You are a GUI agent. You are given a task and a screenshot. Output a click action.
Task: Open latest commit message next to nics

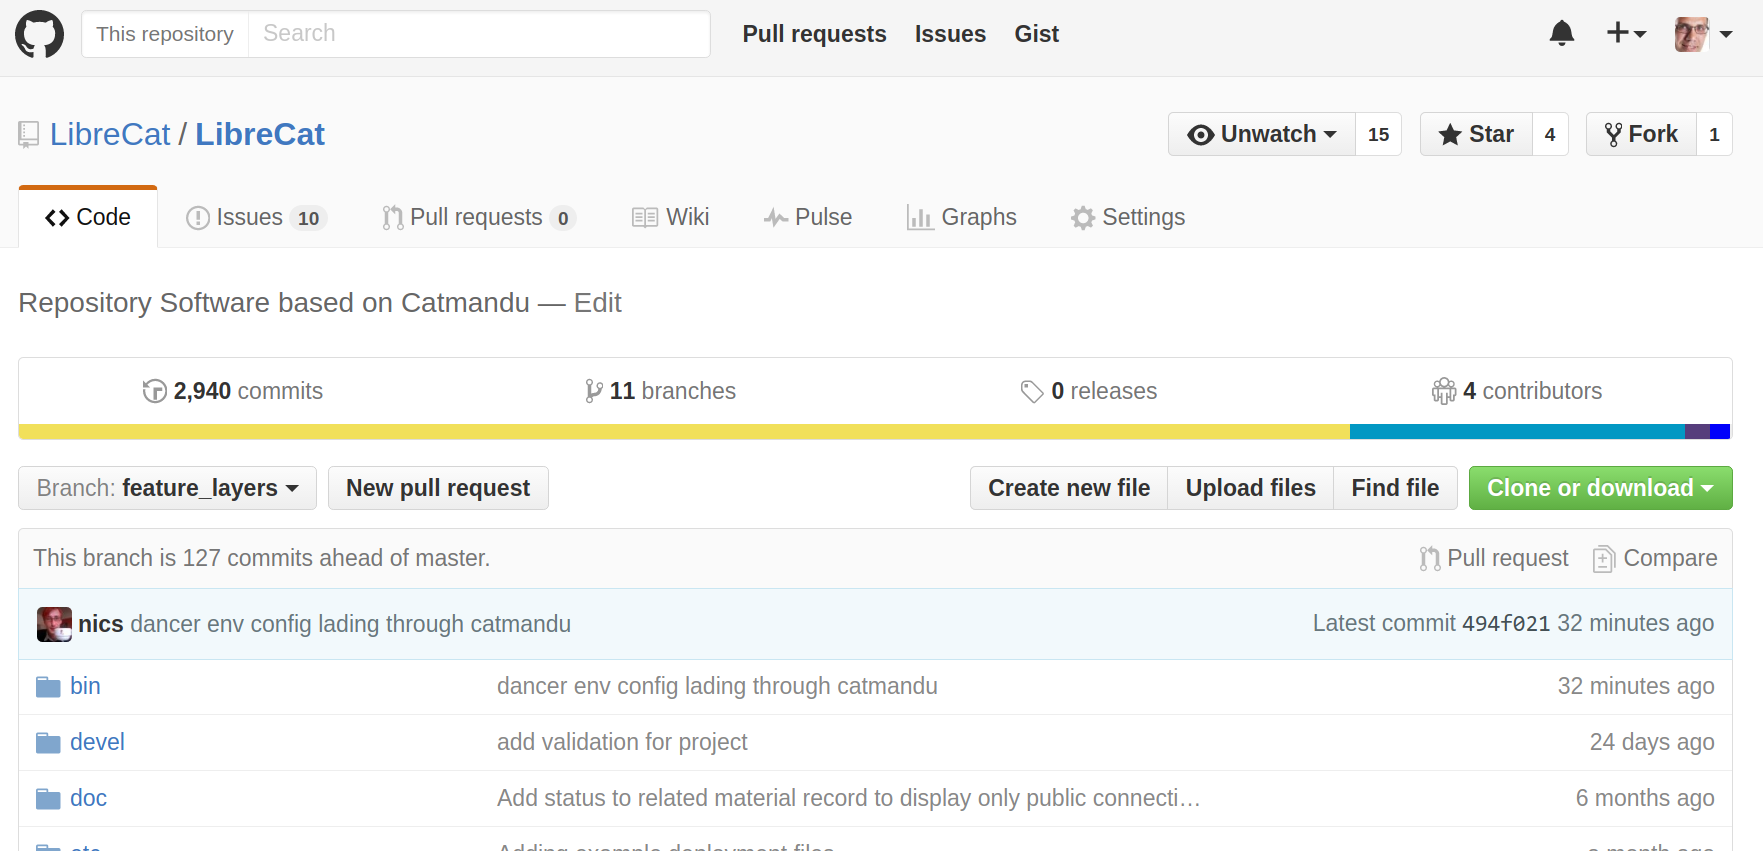(x=350, y=624)
